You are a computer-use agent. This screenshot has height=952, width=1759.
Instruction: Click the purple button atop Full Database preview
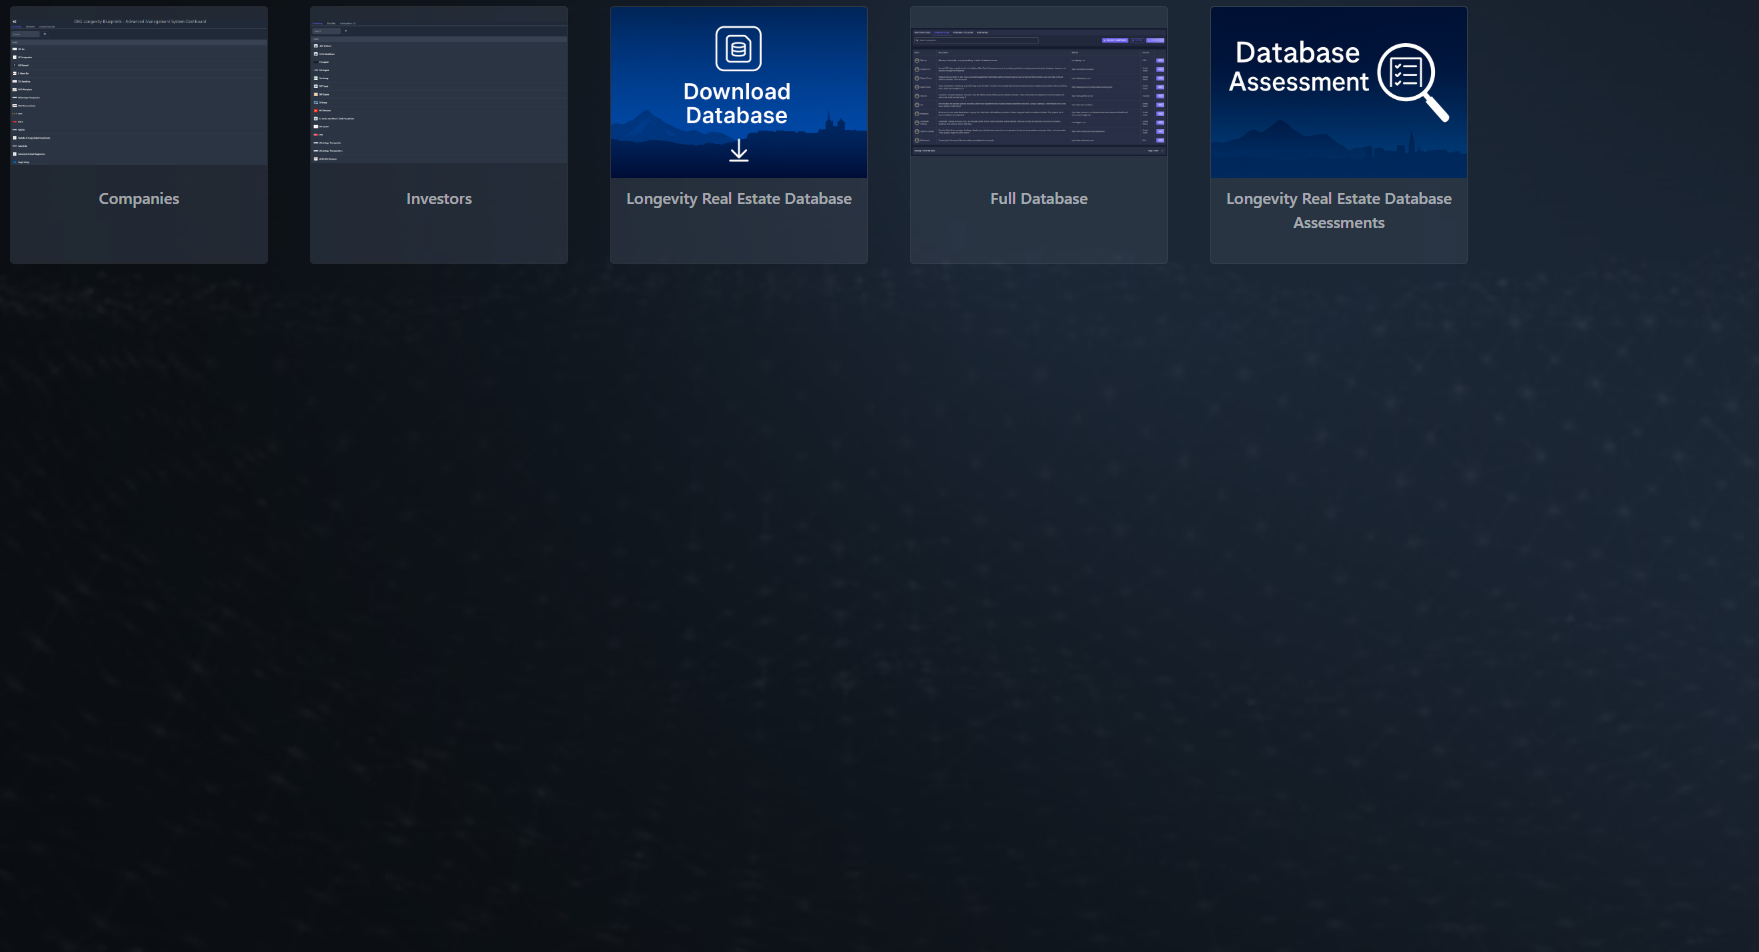1114,40
